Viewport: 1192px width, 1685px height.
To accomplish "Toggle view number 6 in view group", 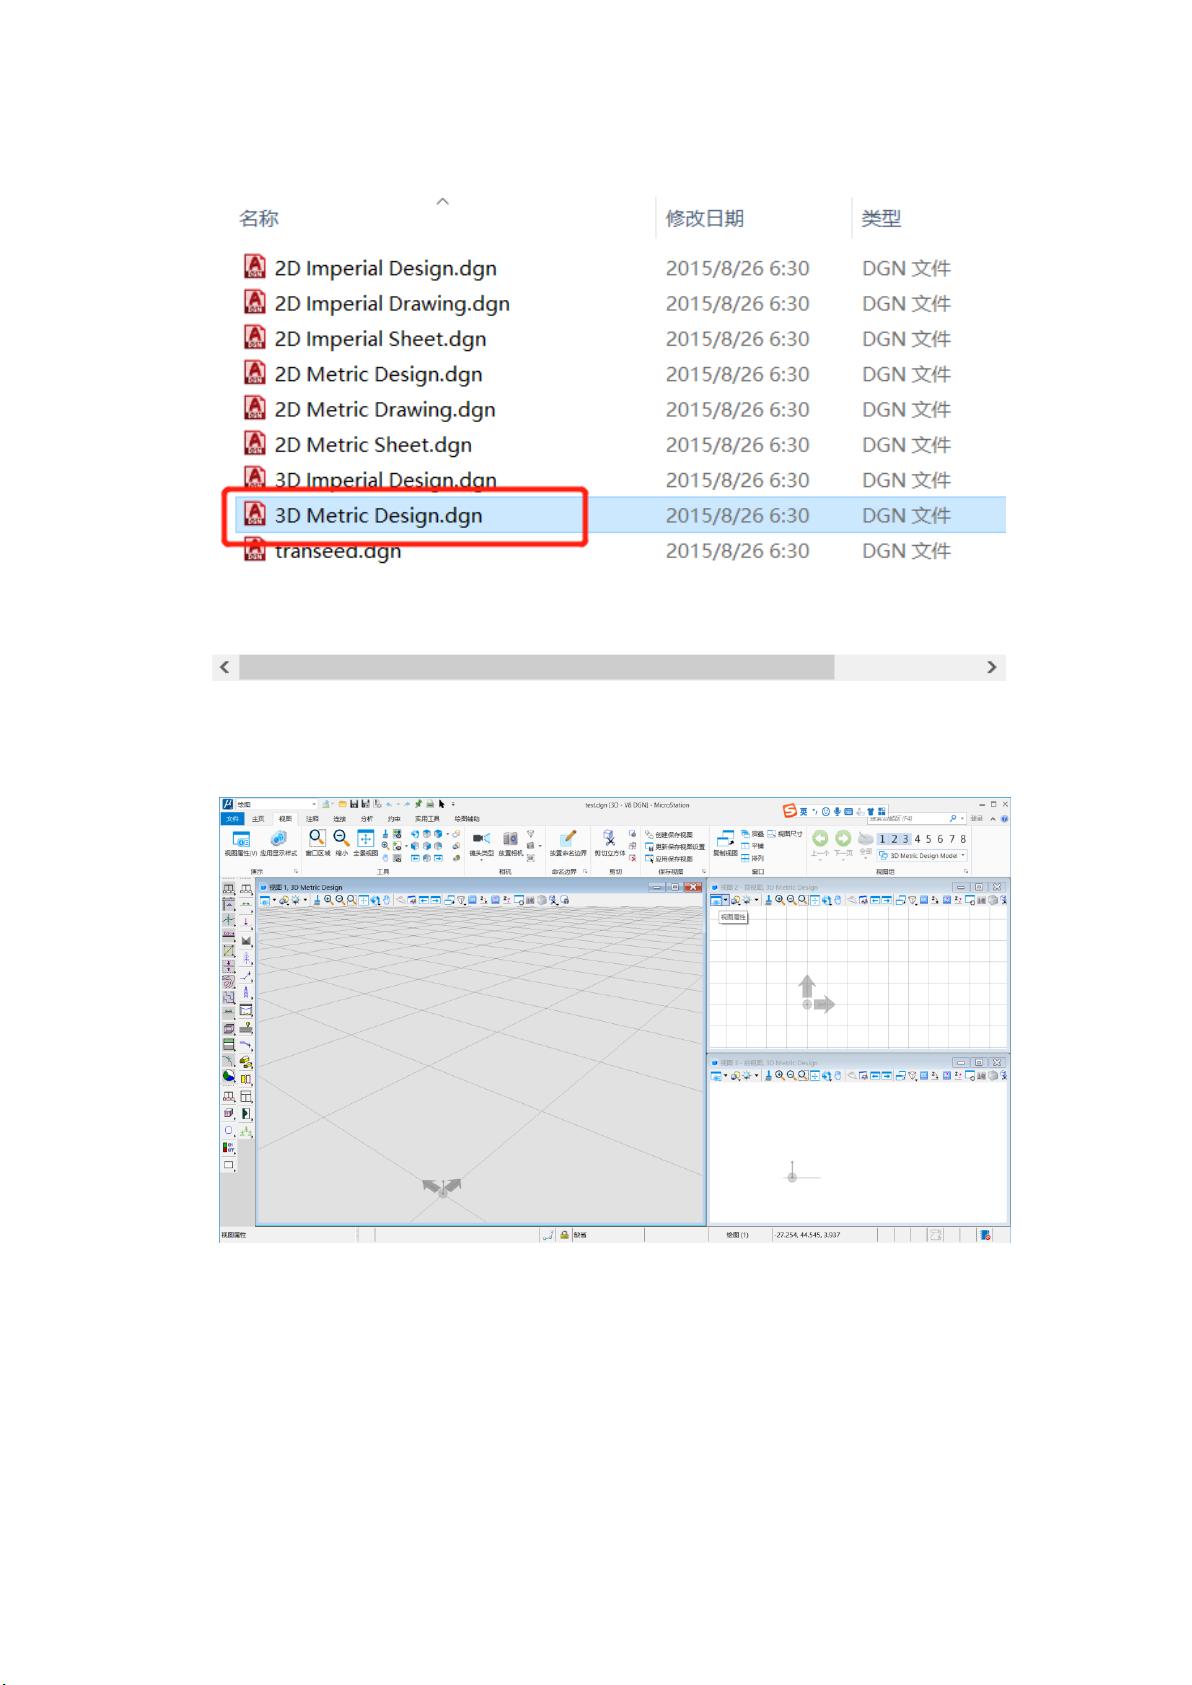I will (x=941, y=839).
